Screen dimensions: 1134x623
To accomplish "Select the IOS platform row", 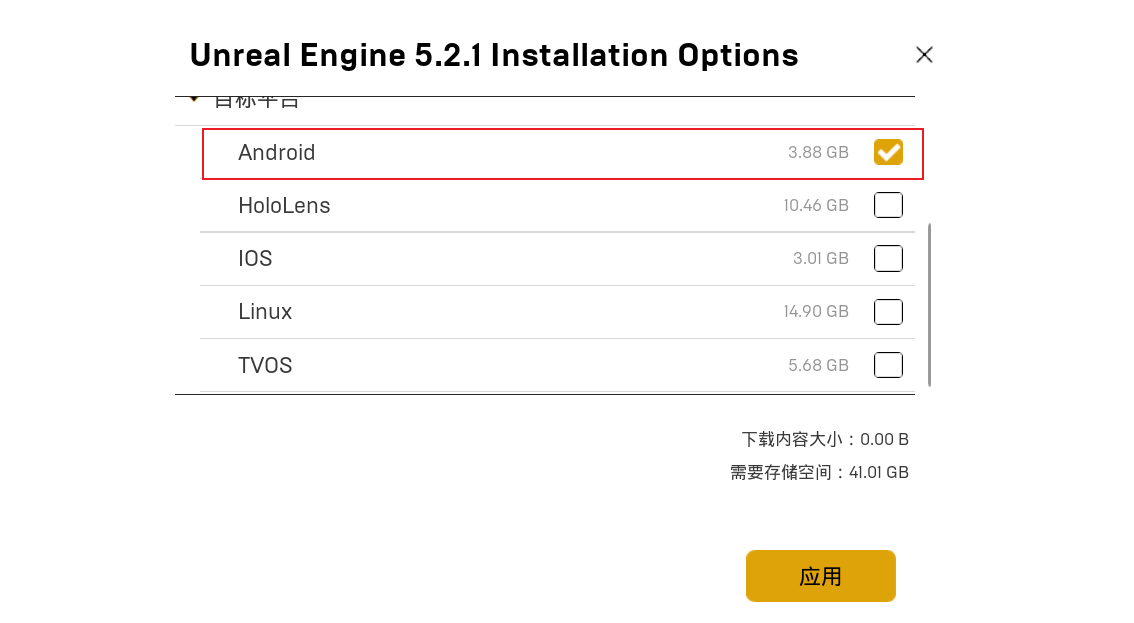I will click(x=500, y=258).
